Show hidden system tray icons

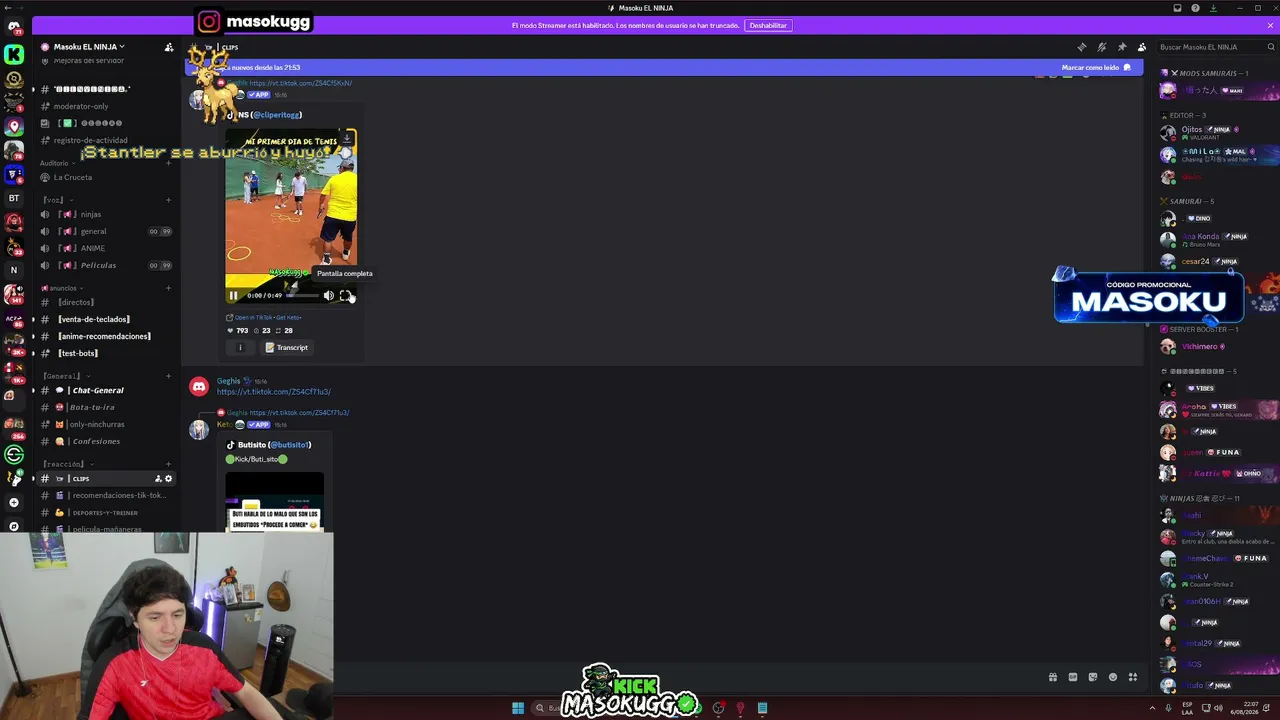pos(1152,708)
